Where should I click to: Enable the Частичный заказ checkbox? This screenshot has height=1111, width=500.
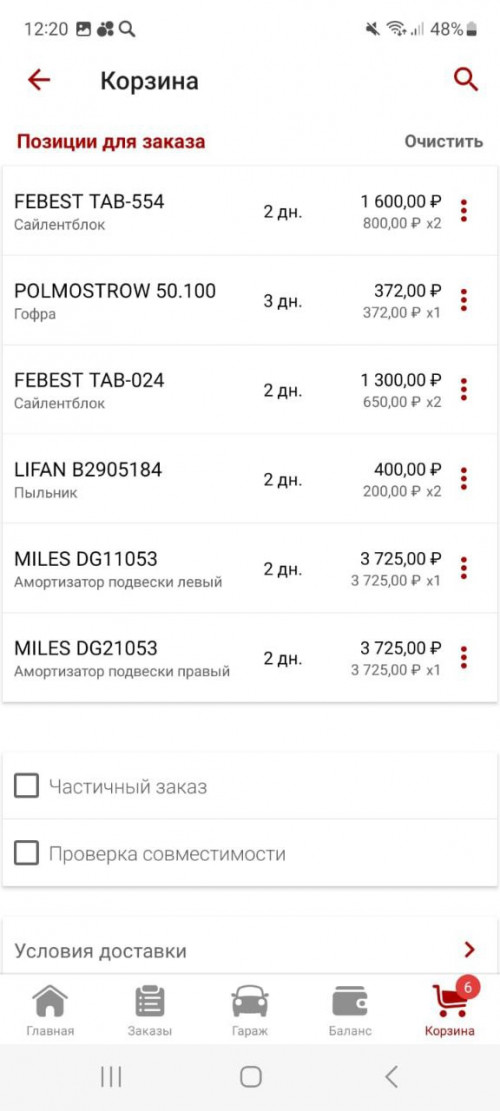(26, 786)
